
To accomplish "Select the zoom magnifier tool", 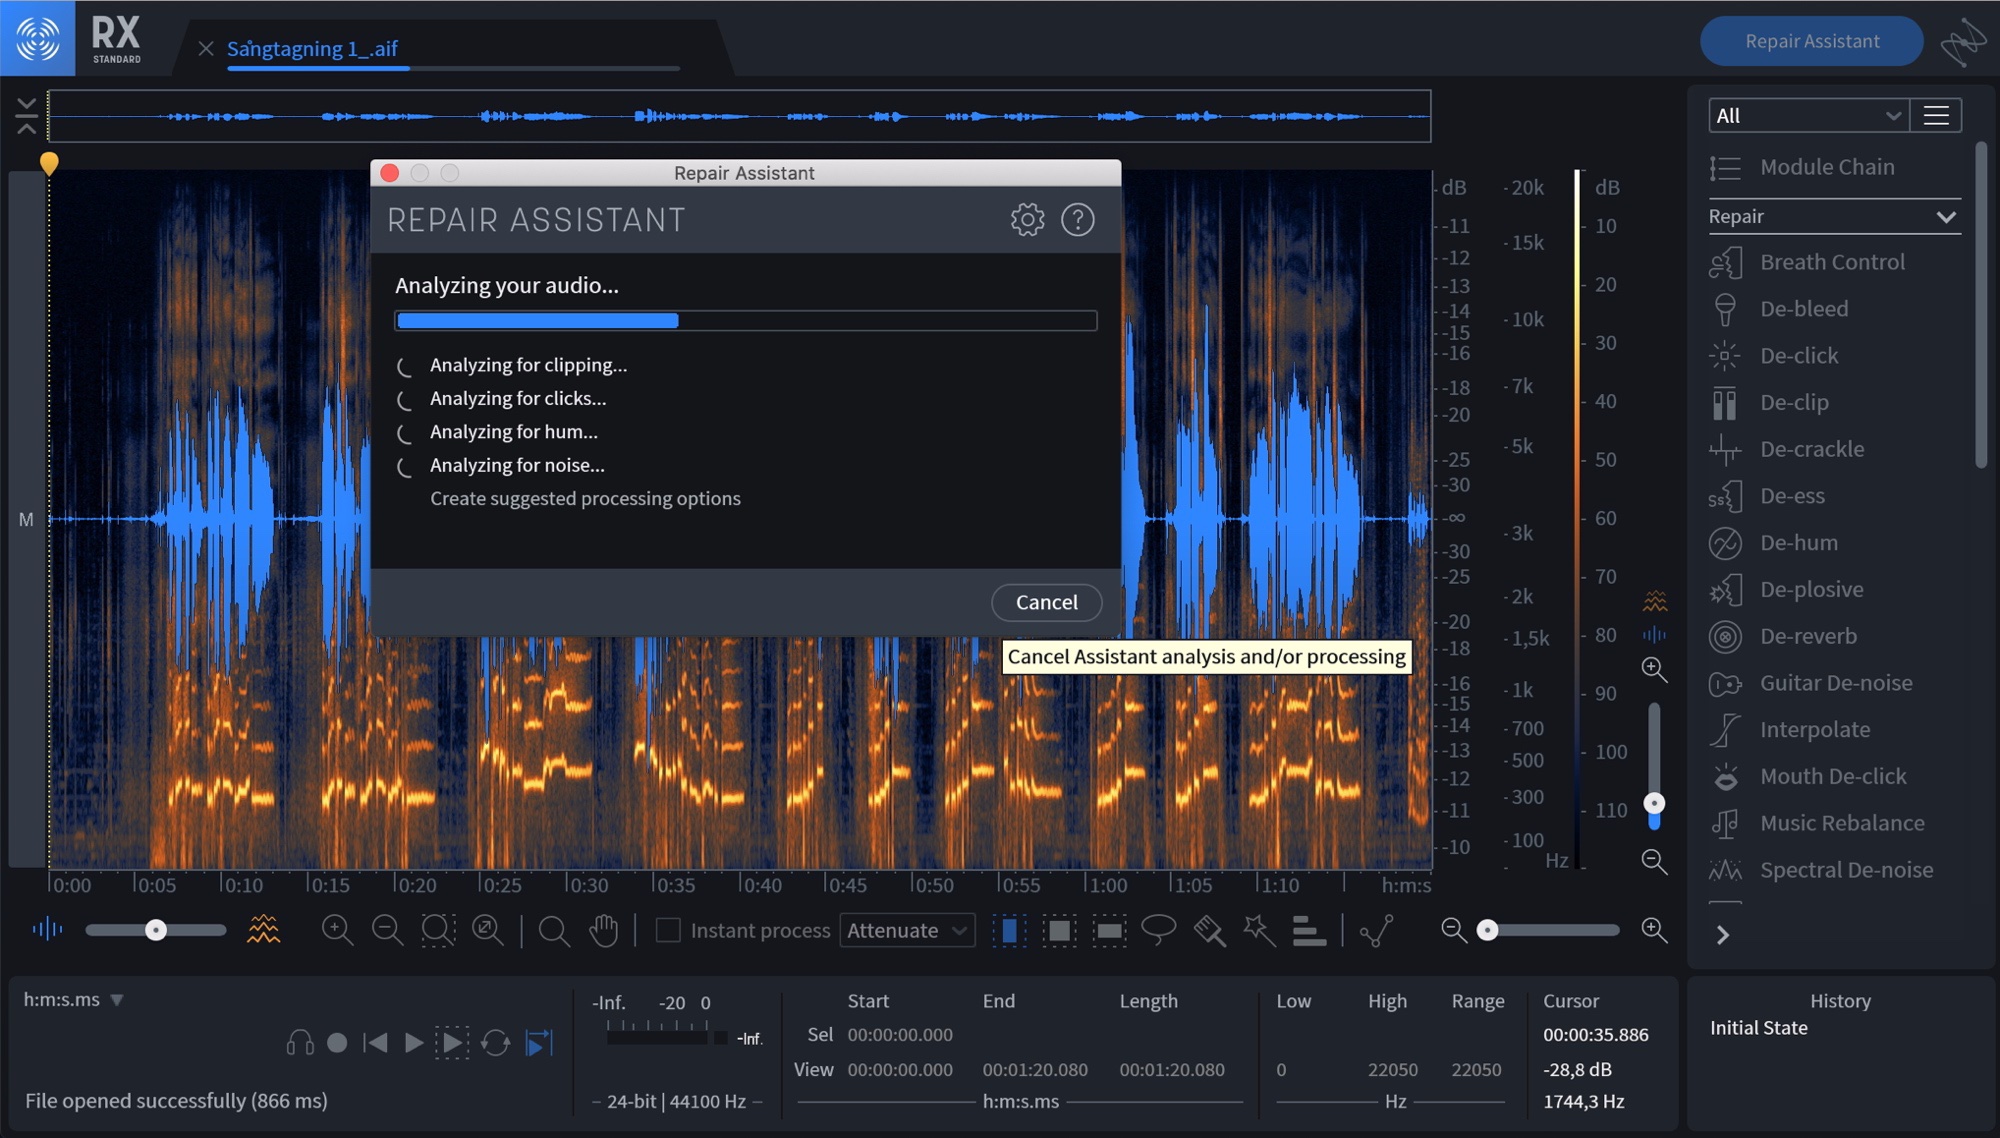I will (553, 930).
